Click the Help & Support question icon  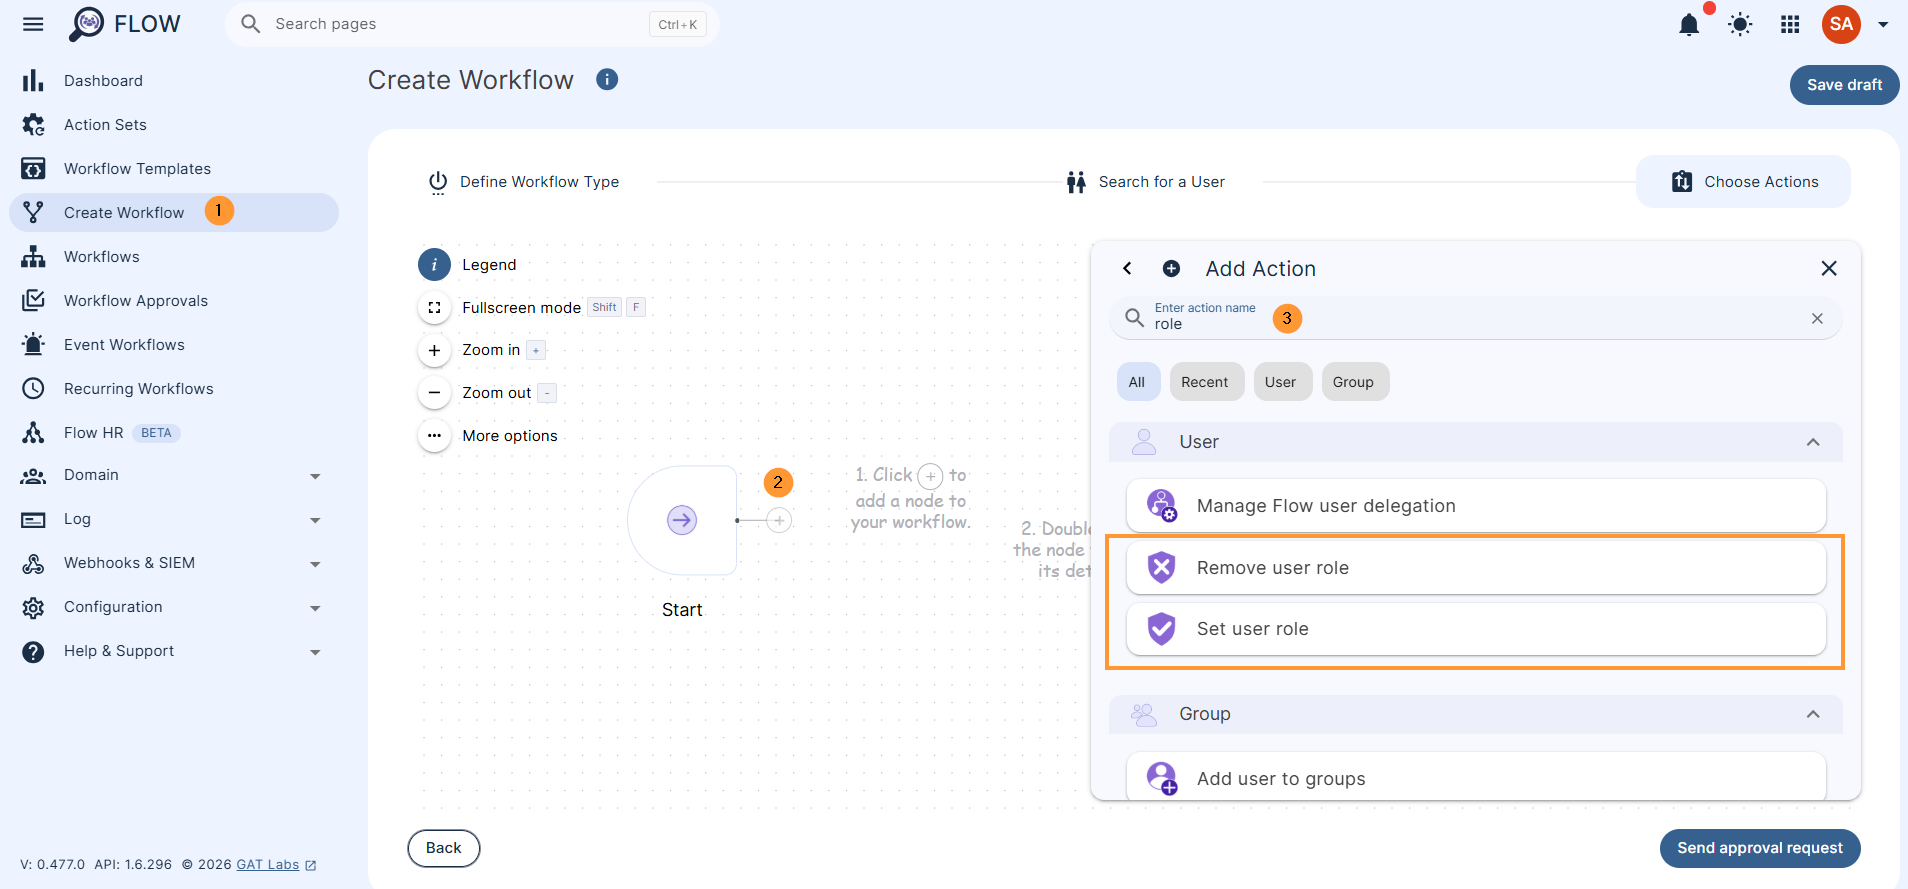33,652
